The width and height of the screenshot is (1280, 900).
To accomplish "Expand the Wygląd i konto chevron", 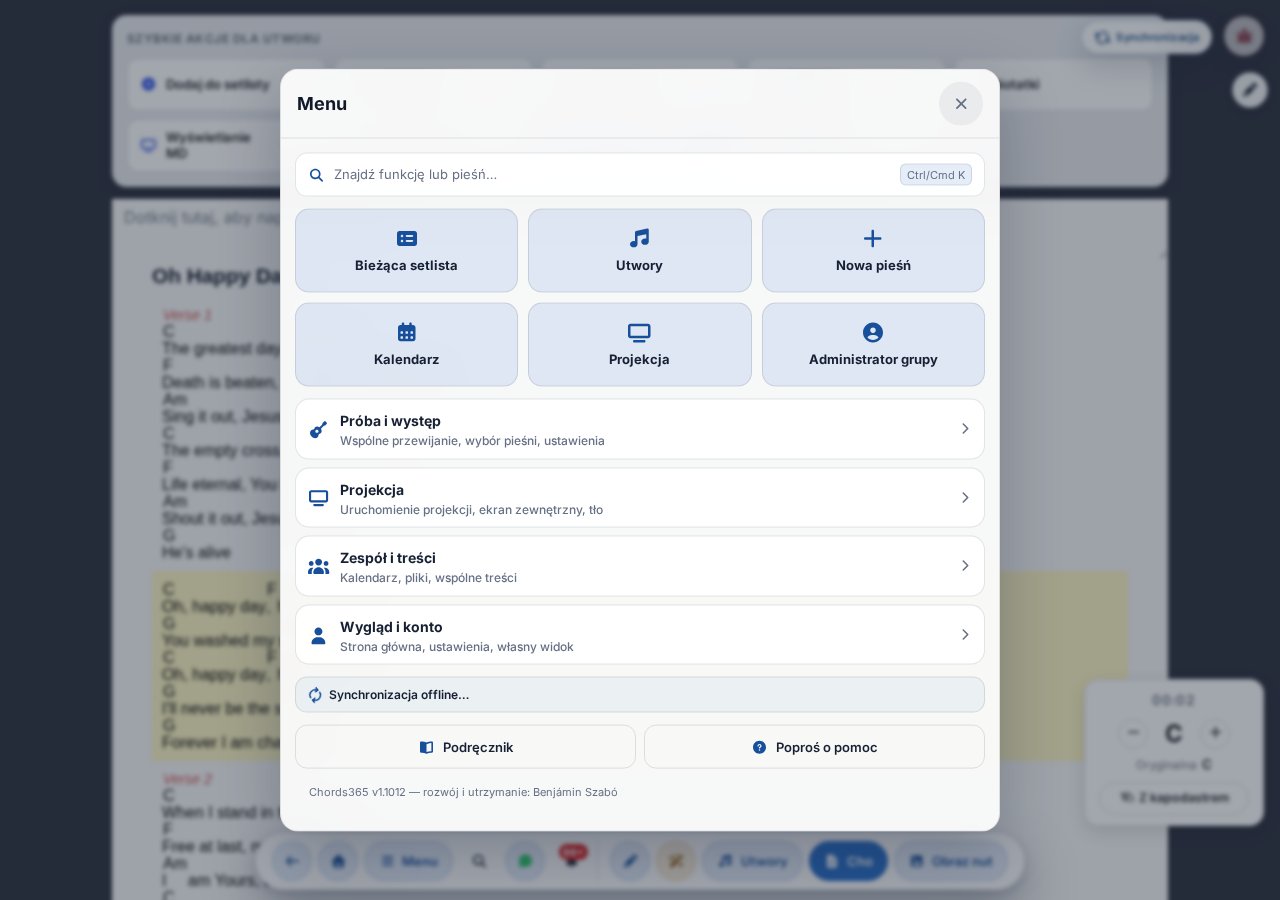I will coord(965,635).
